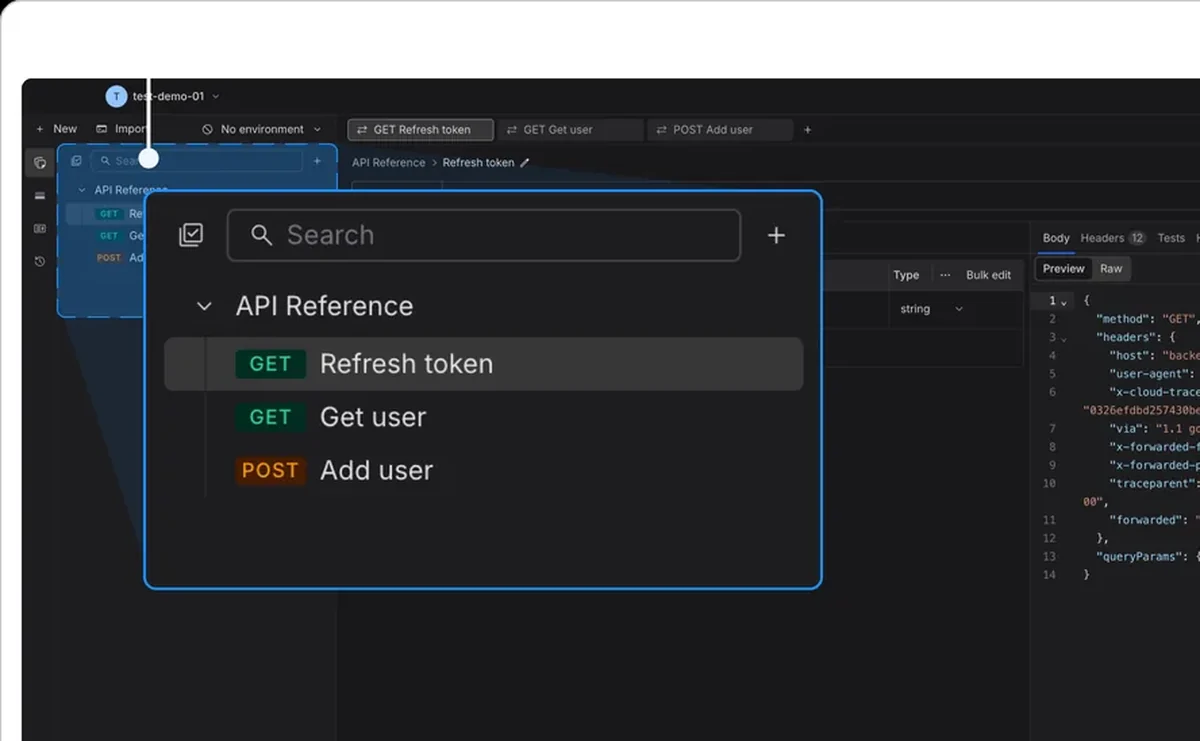
Task: Open the Collections view from the left rail
Action: click(x=40, y=162)
